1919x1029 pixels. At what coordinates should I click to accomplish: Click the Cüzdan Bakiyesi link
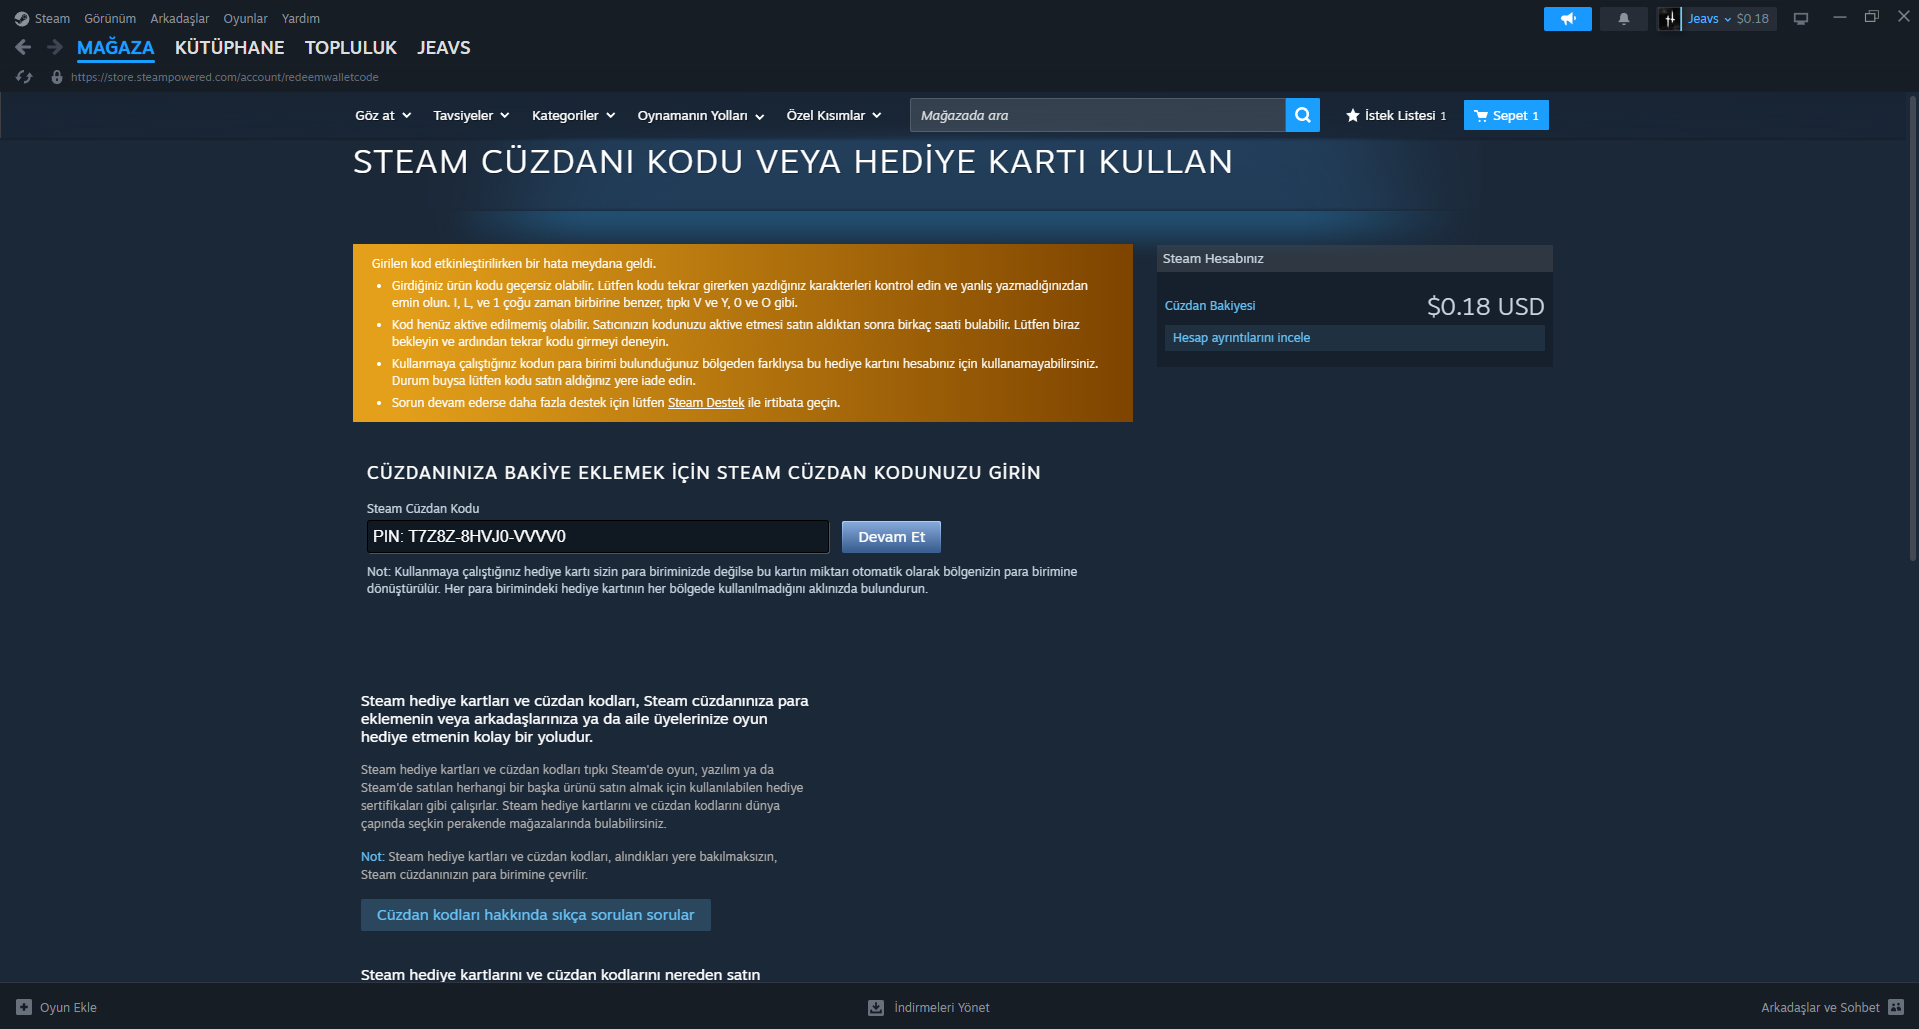(1210, 306)
